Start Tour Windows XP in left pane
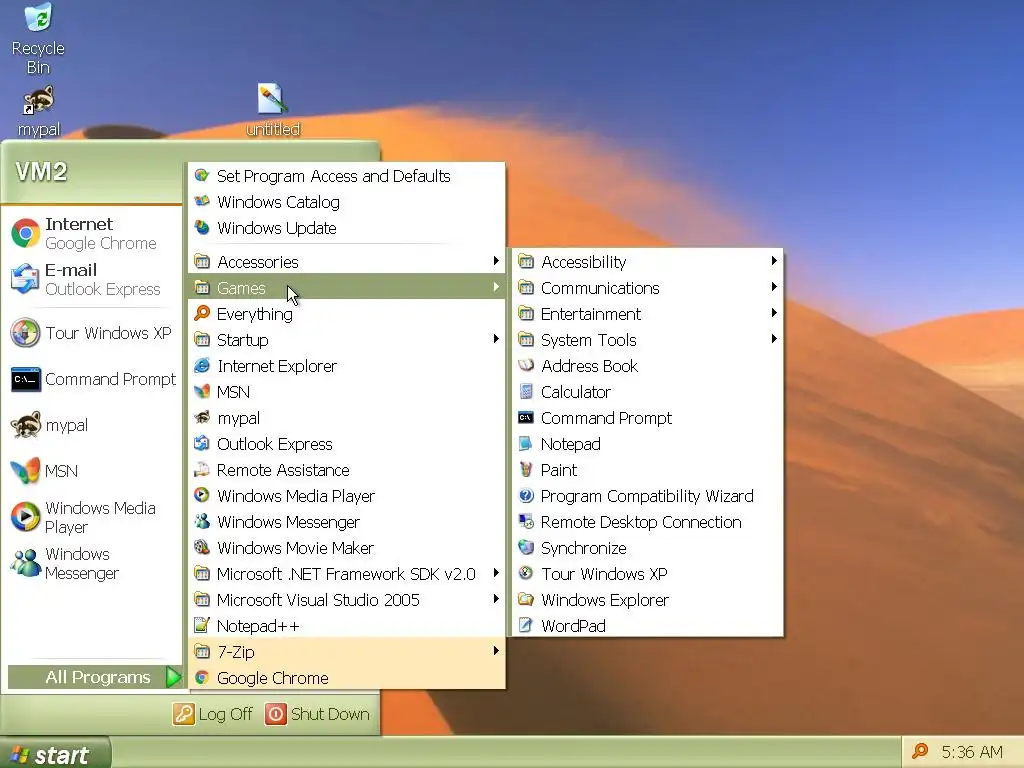Viewport: 1024px width, 768px height. (x=91, y=333)
